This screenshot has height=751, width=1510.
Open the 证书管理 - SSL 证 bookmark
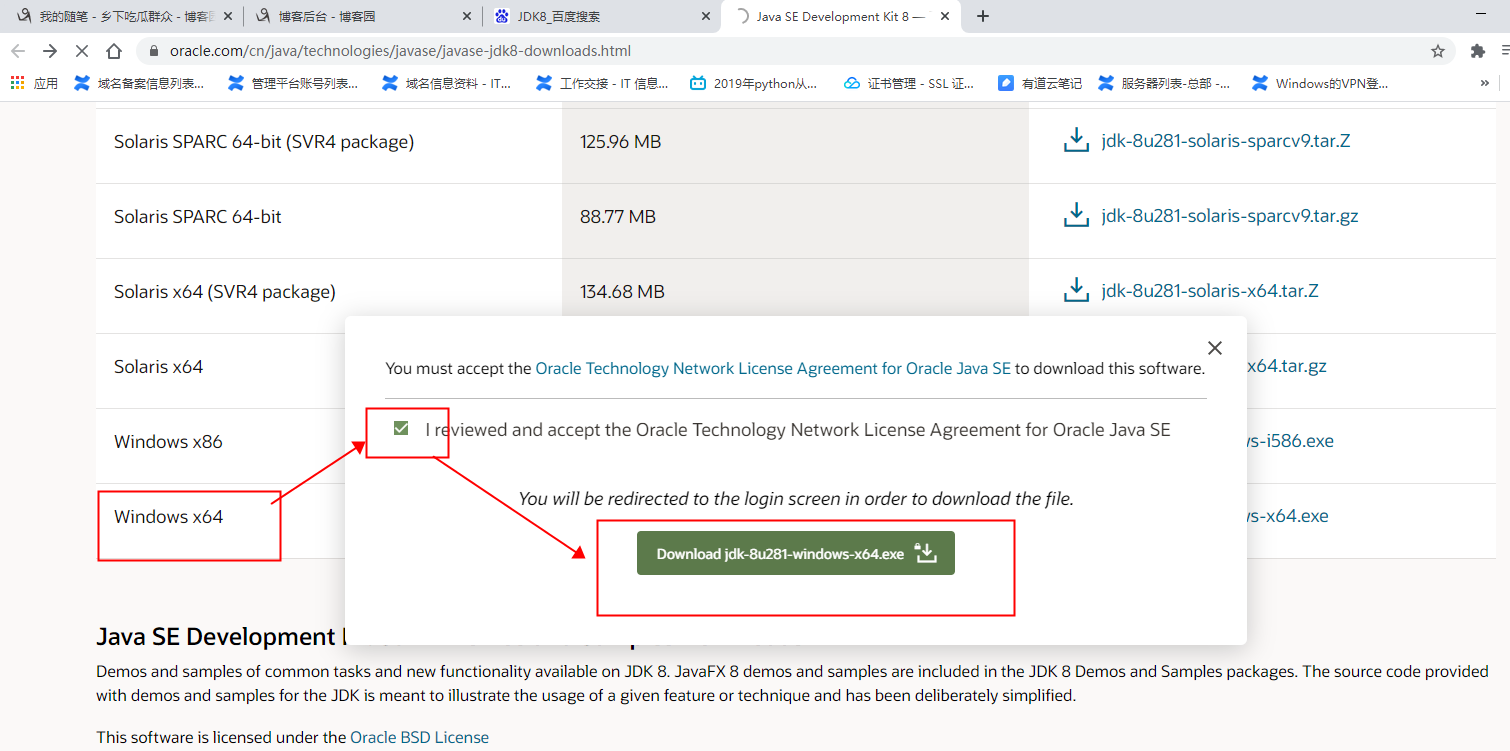909,84
